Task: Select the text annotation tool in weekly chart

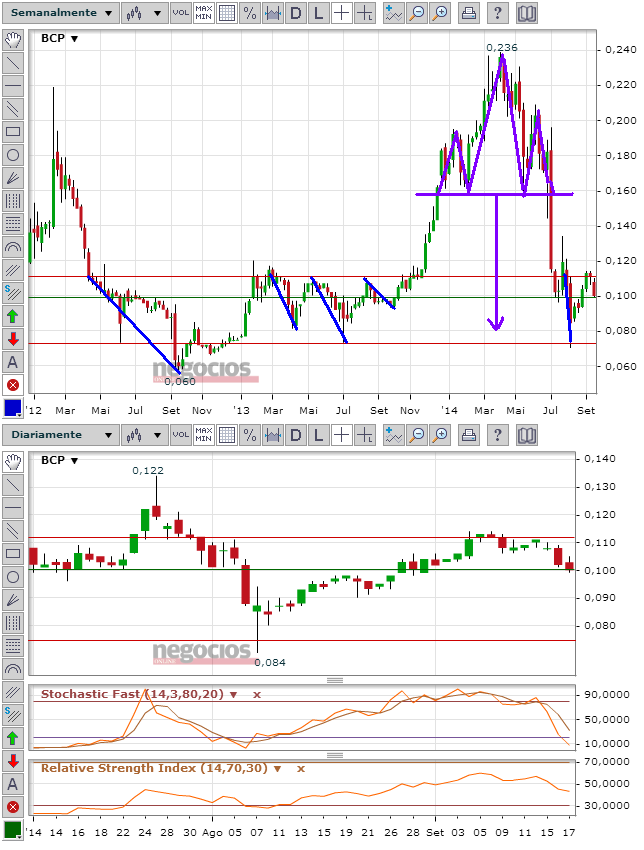Action: (12, 362)
